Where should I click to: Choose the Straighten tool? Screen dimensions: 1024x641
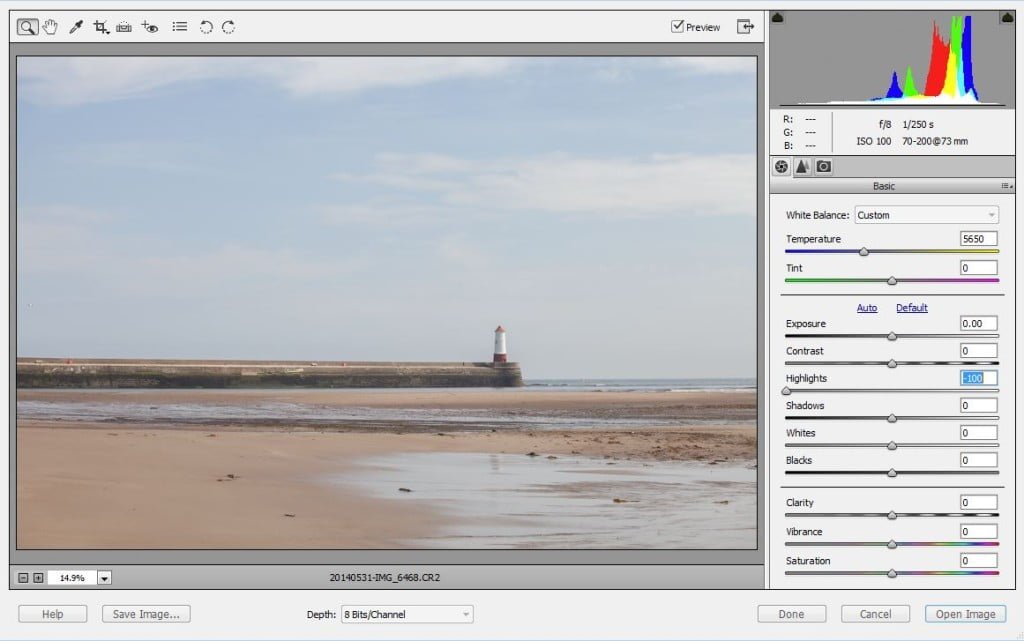point(124,27)
